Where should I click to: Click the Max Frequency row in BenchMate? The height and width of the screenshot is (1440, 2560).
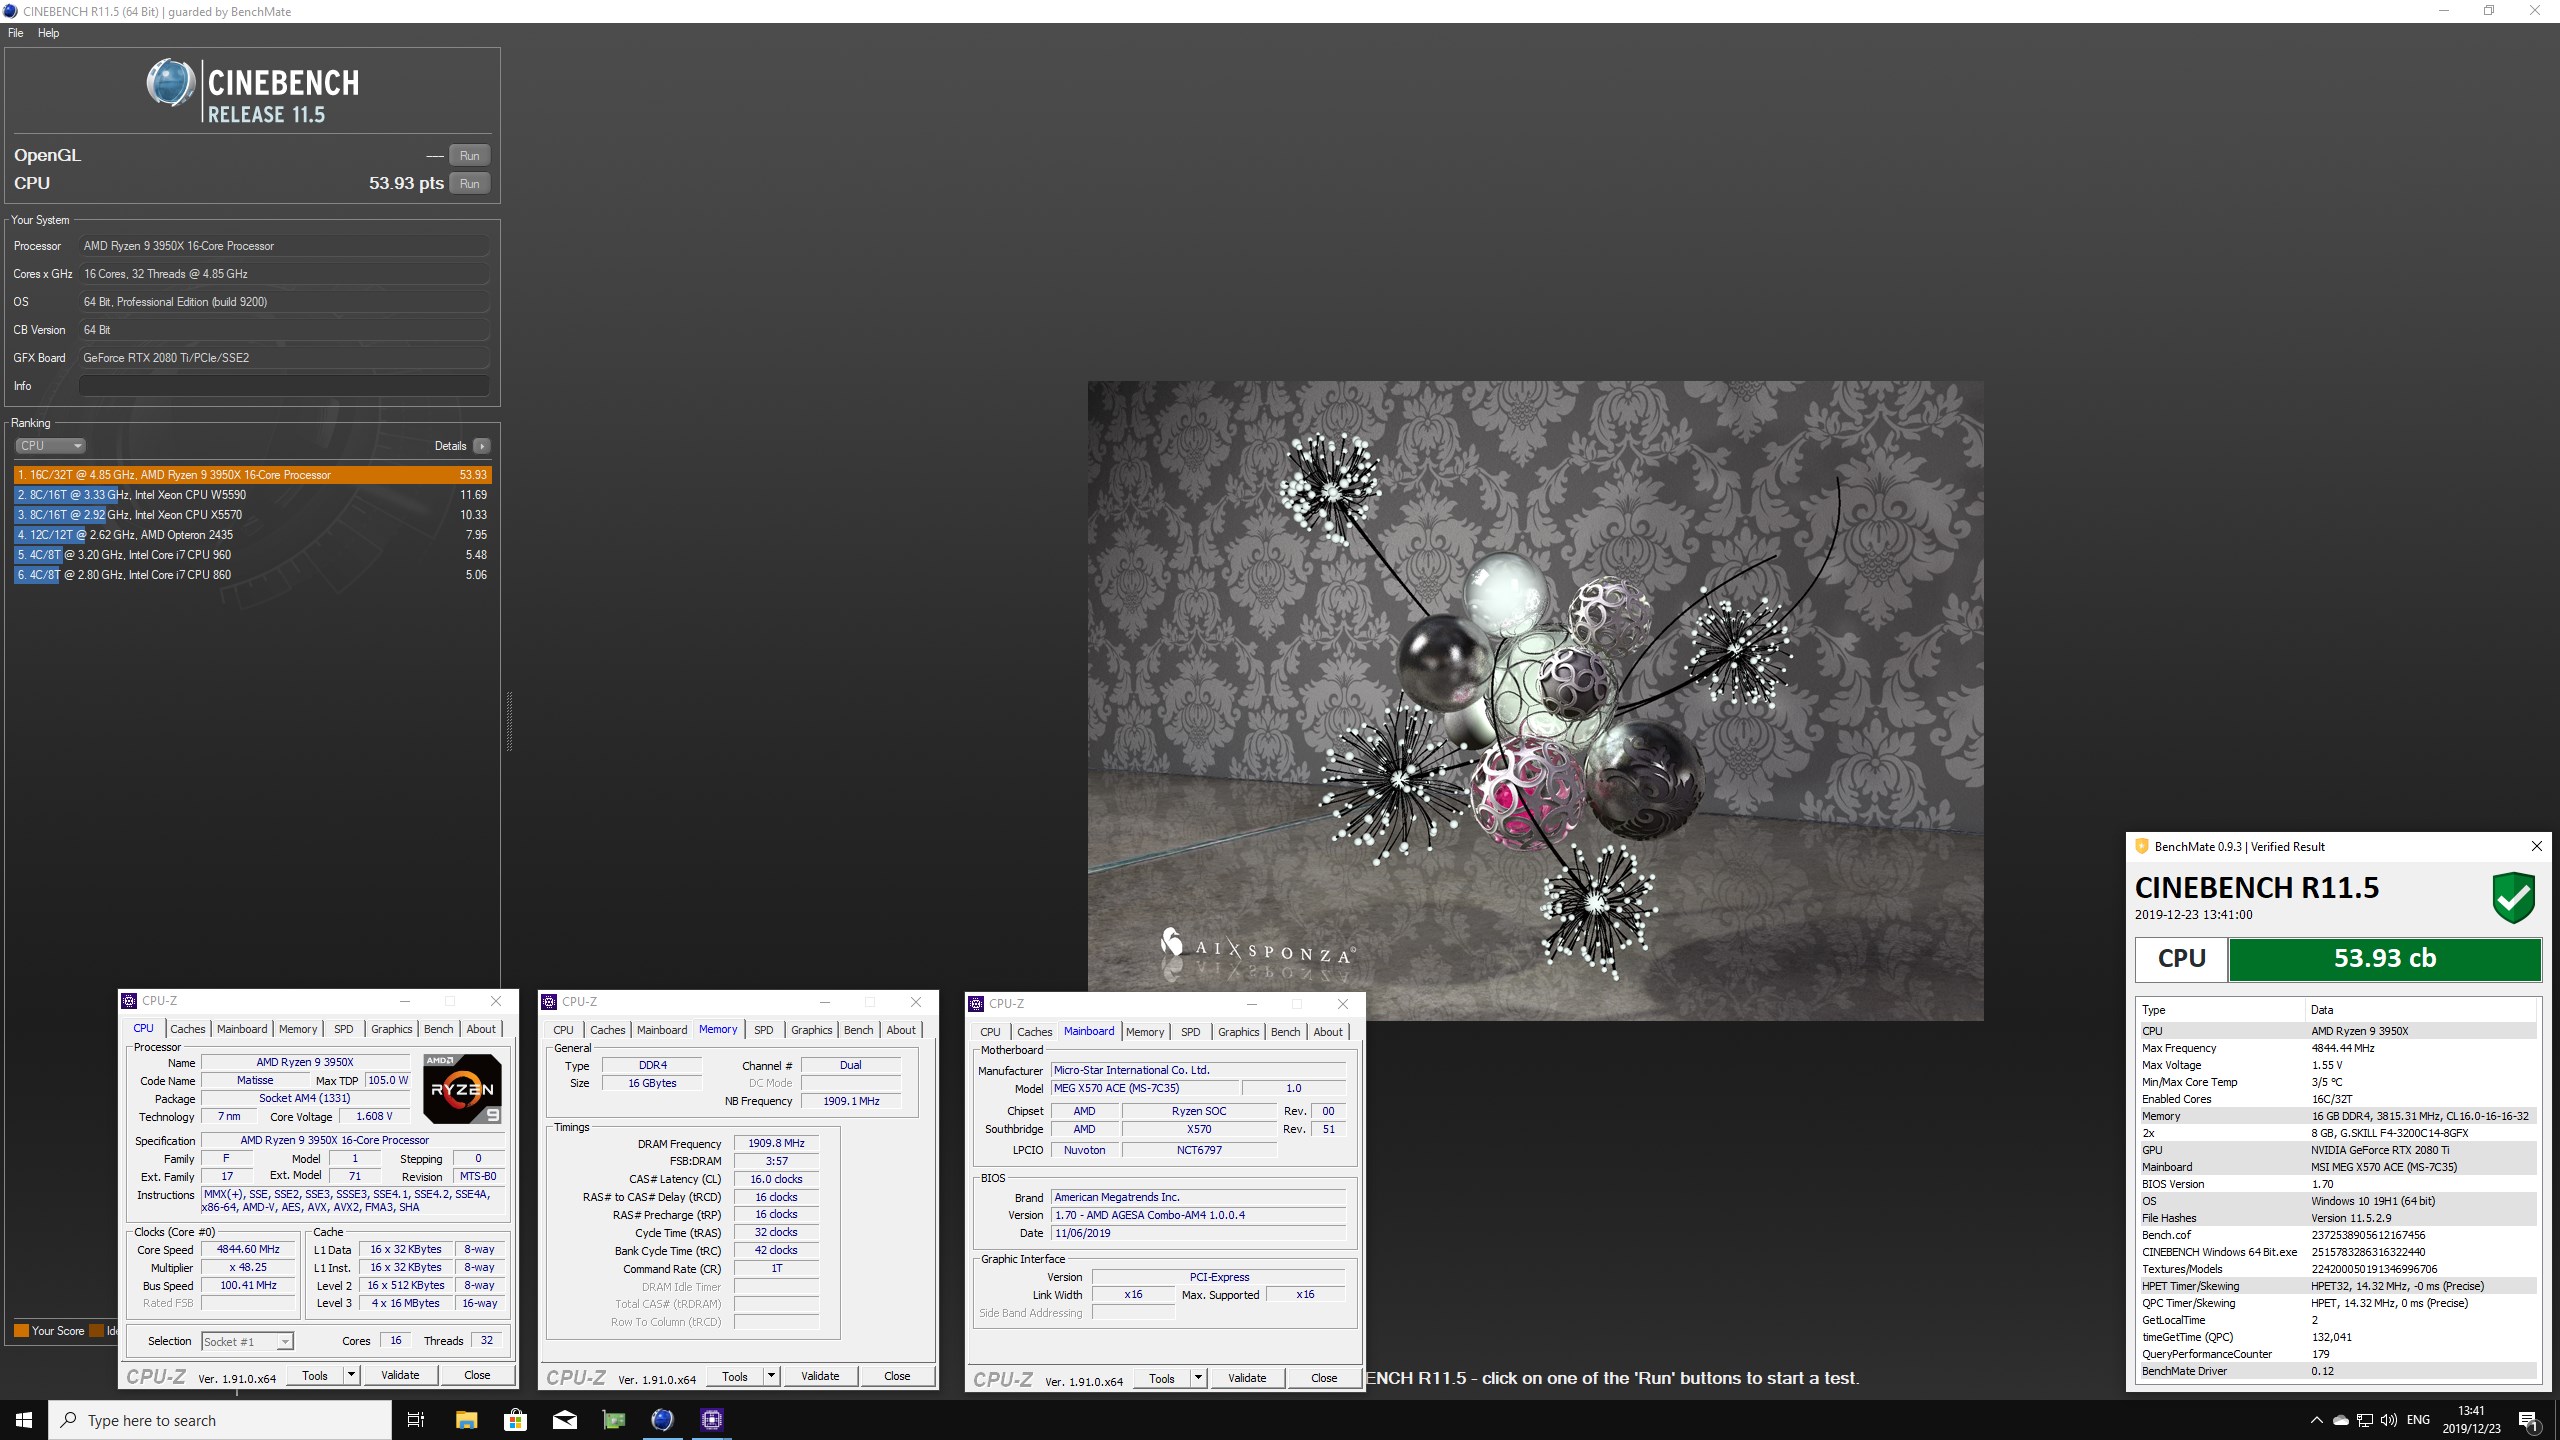coord(2338,1048)
